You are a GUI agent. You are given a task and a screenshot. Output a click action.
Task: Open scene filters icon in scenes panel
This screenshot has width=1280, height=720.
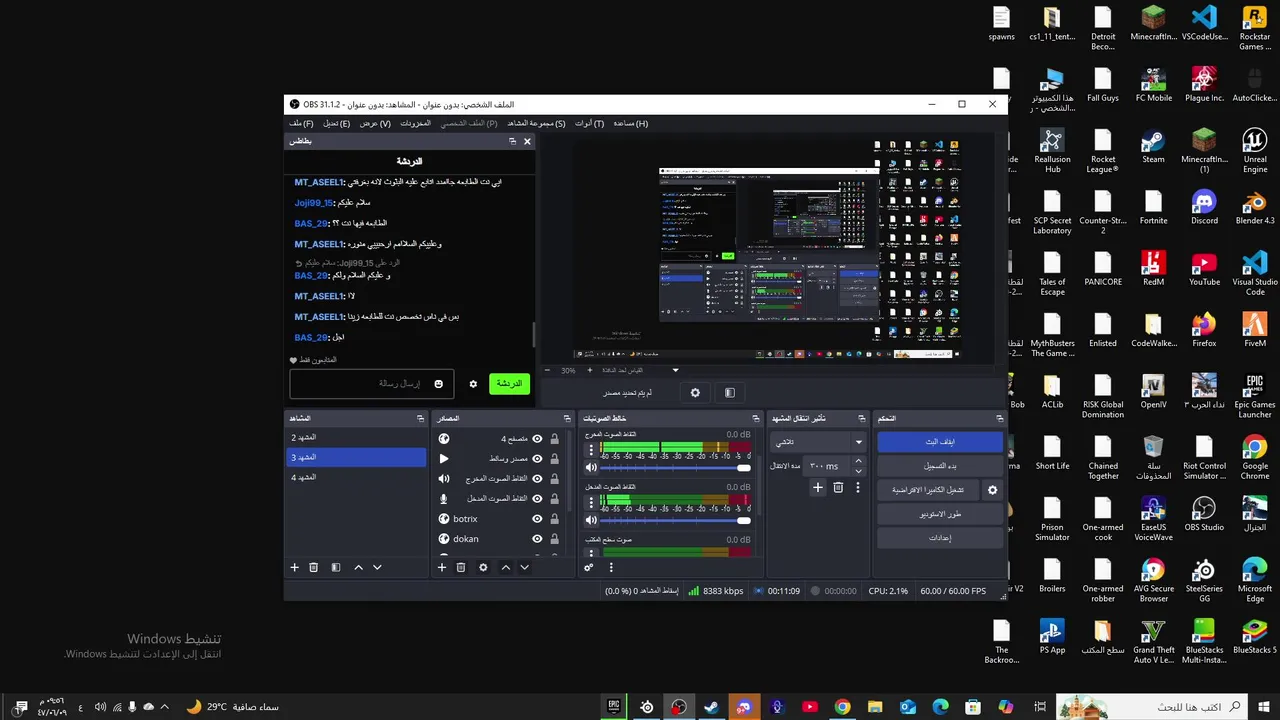[336, 567]
